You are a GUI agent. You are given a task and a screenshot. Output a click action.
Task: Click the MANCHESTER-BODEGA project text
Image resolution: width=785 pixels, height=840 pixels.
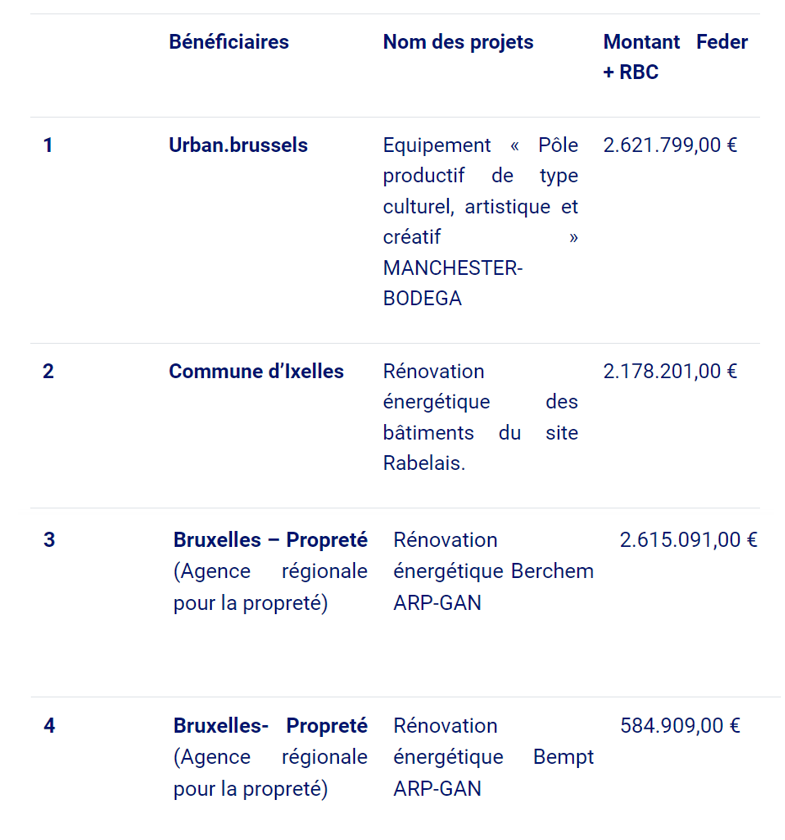point(452,284)
